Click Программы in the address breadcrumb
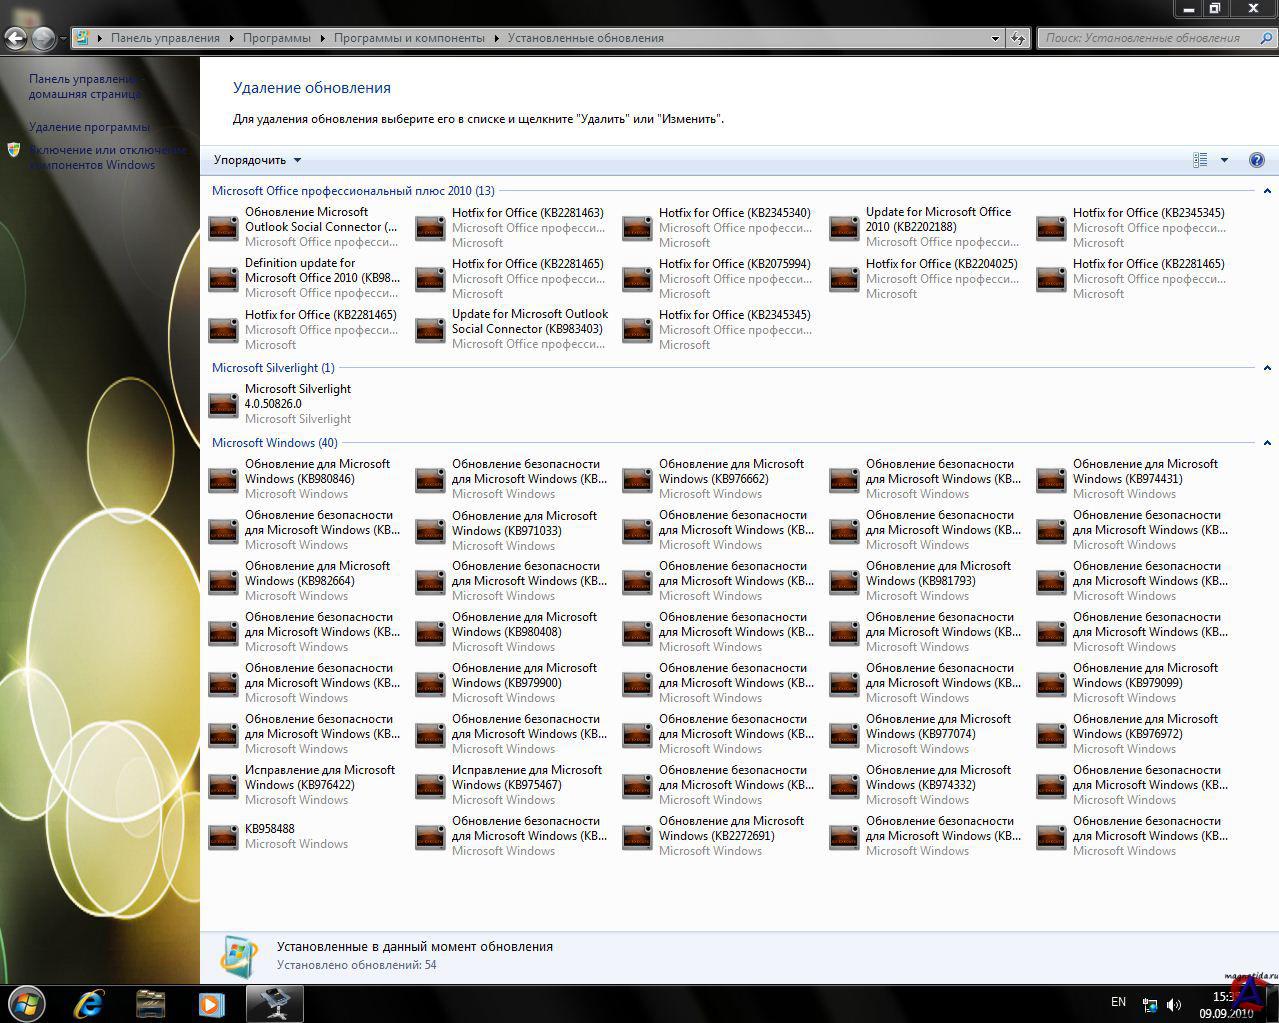1279x1023 pixels. [276, 38]
